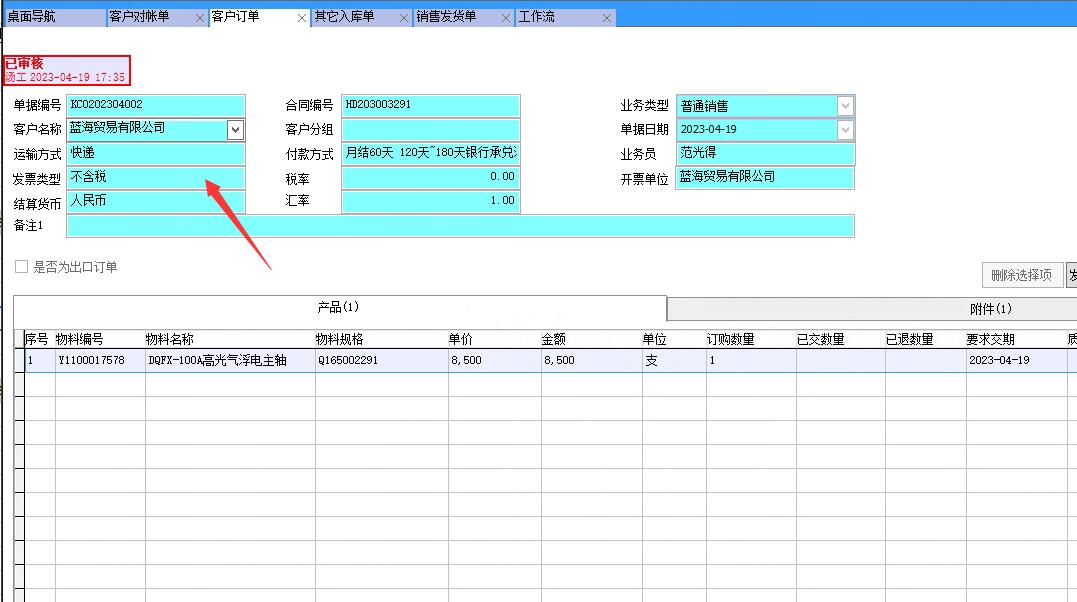
Task: Close the 客户对帐单 tab
Action: (199, 16)
